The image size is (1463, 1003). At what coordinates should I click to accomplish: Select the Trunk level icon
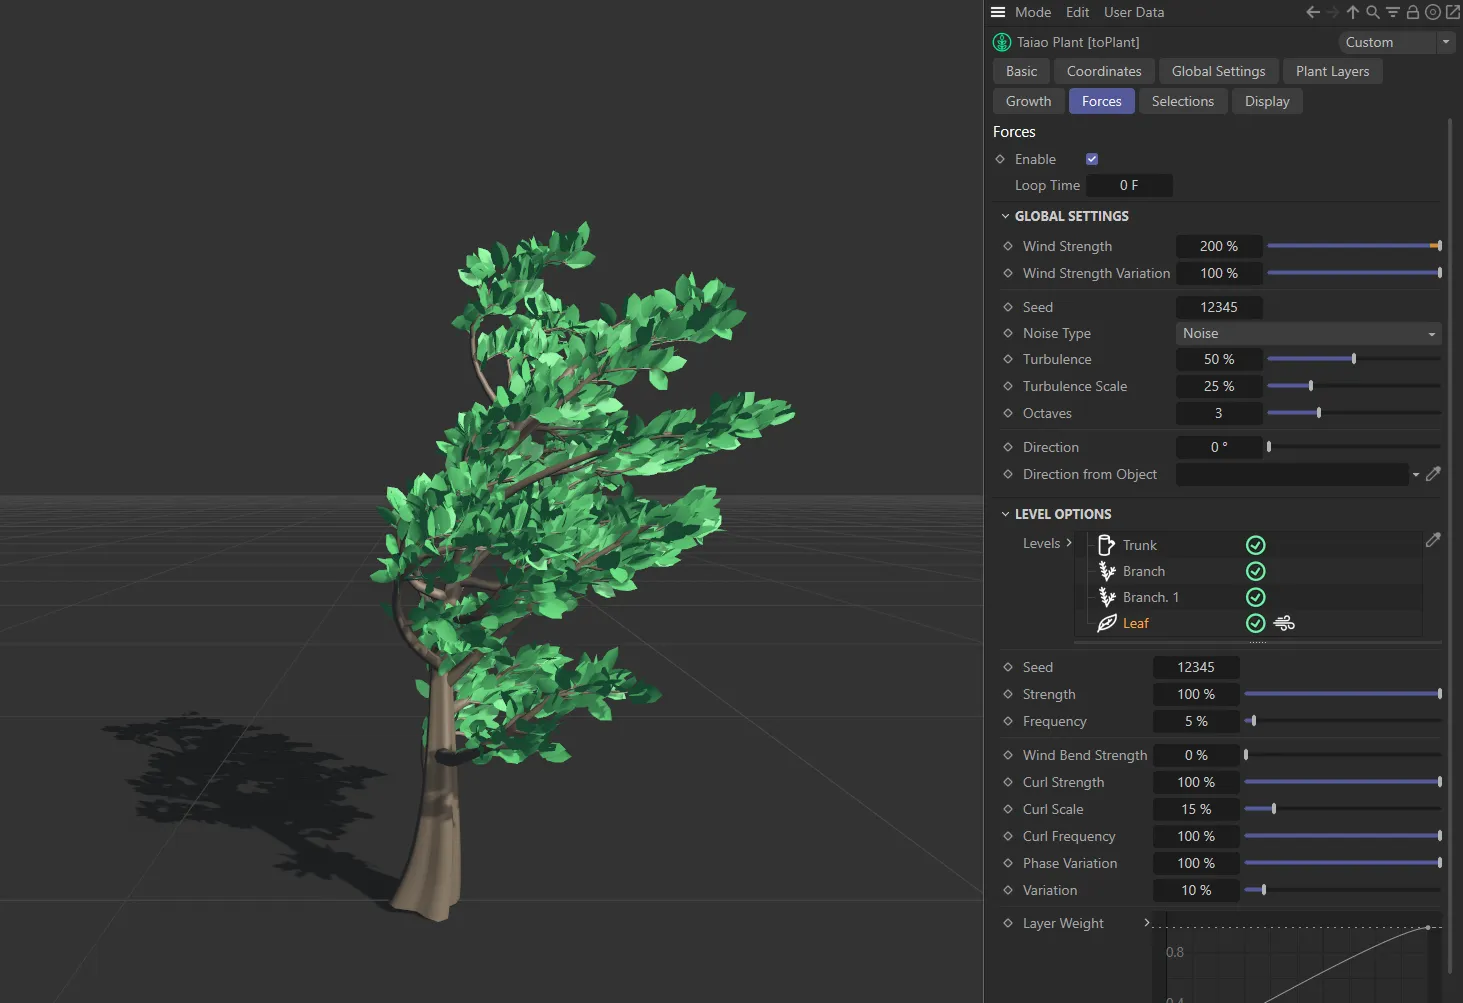pos(1107,544)
